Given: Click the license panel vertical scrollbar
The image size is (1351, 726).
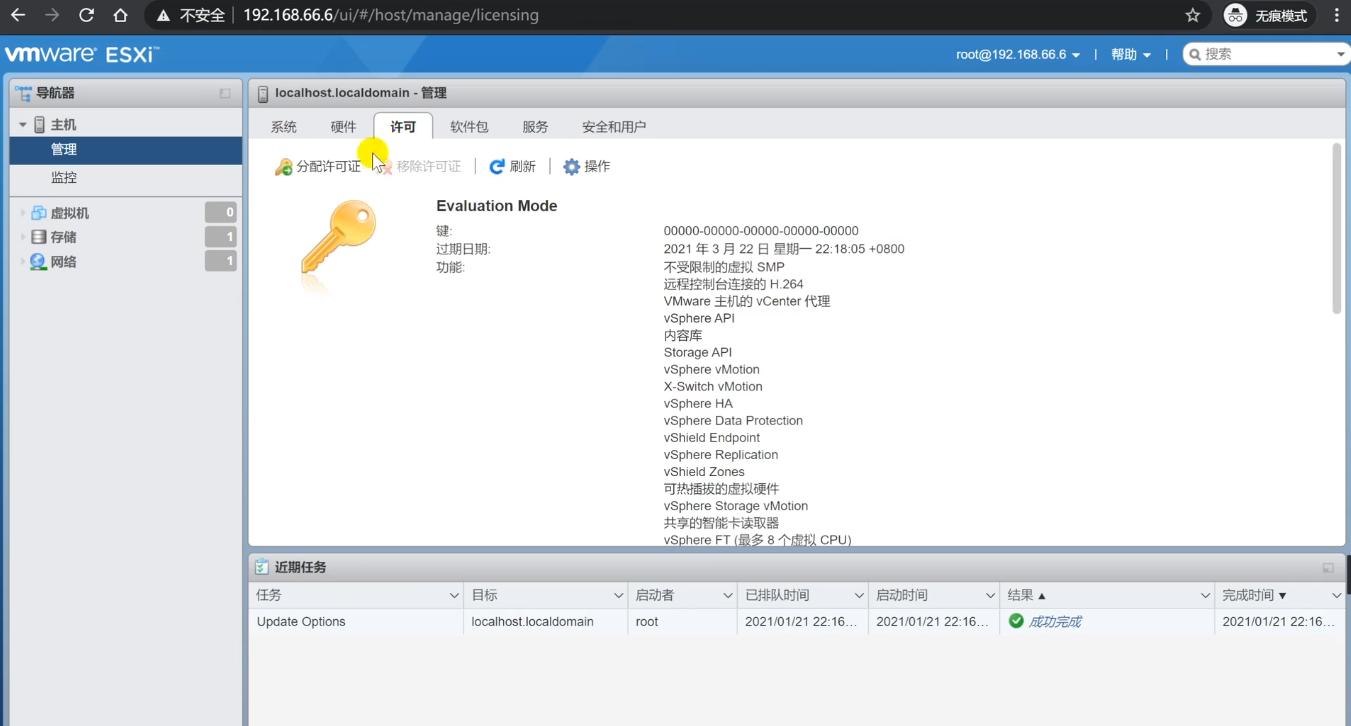Looking at the screenshot, I should click(1337, 230).
